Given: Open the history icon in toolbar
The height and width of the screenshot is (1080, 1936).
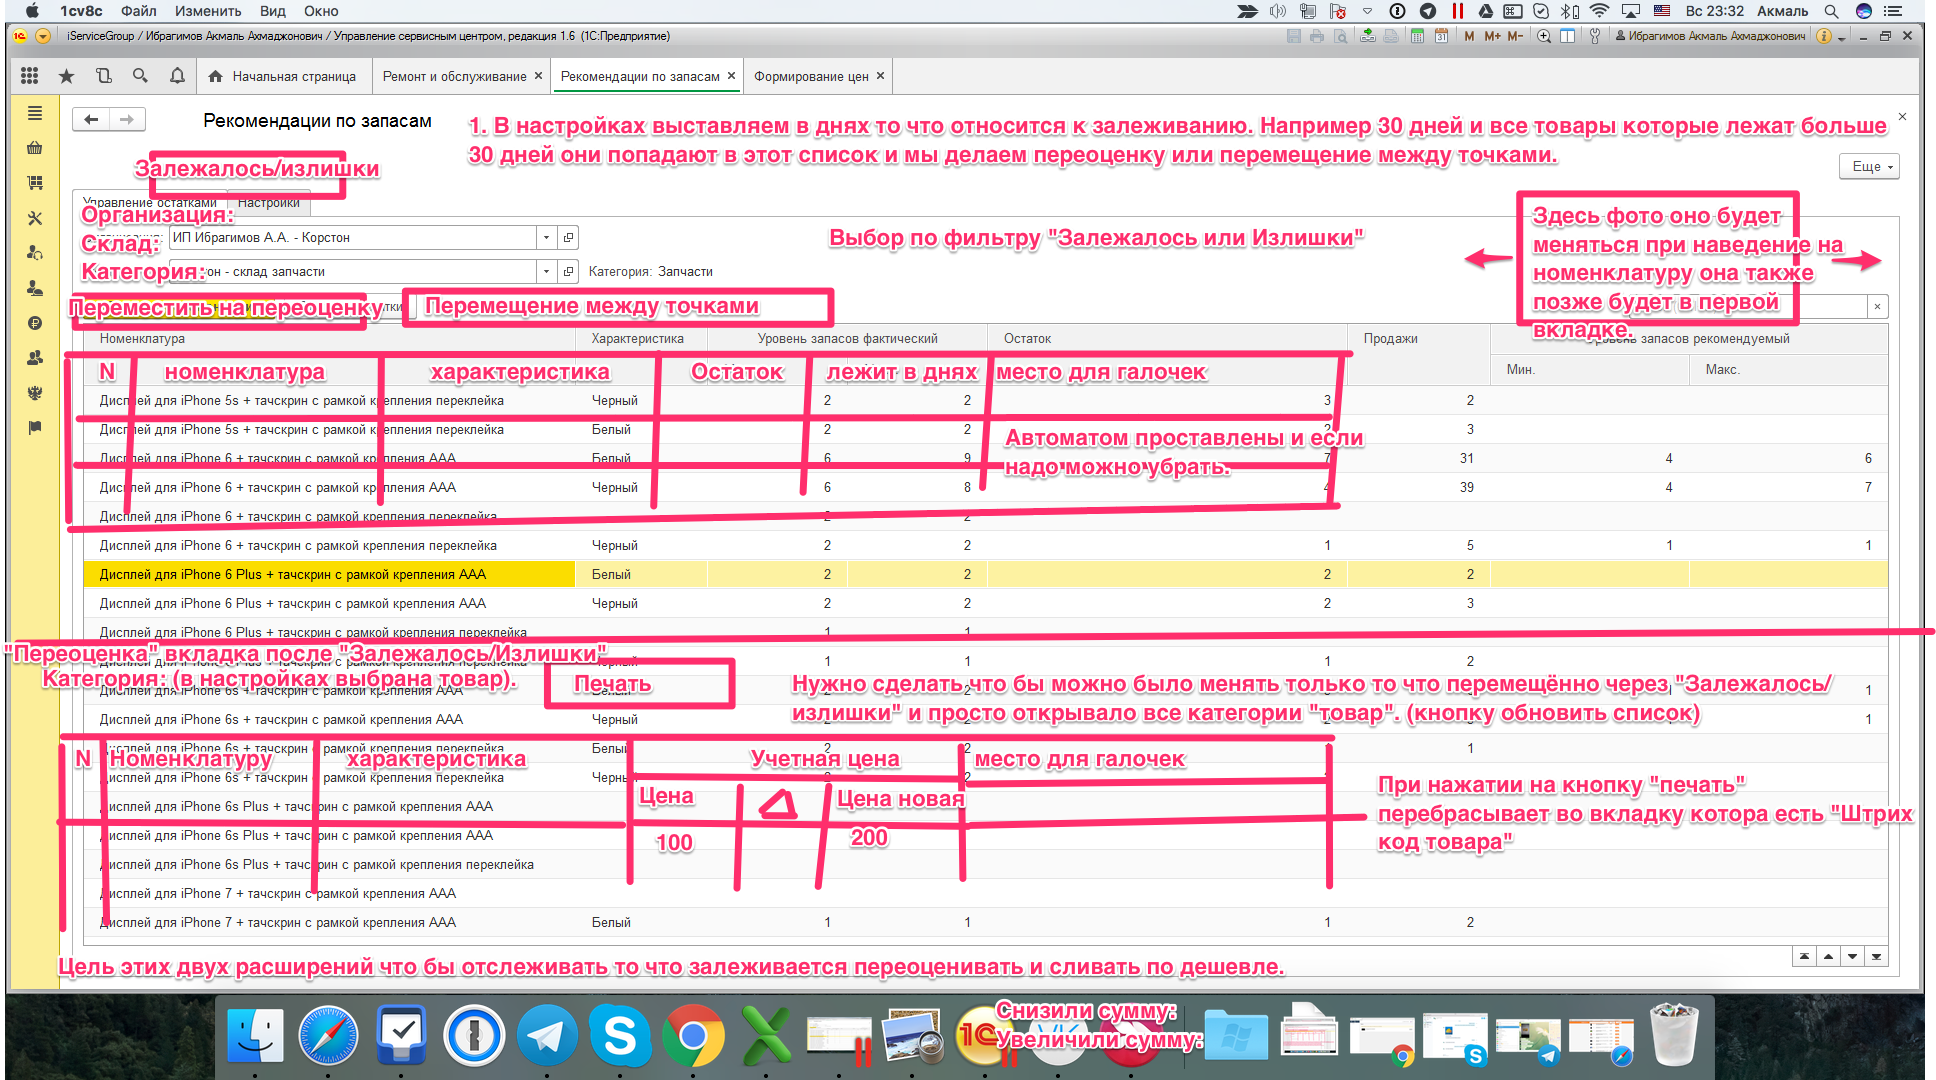Looking at the screenshot, I should click(103, 76).
